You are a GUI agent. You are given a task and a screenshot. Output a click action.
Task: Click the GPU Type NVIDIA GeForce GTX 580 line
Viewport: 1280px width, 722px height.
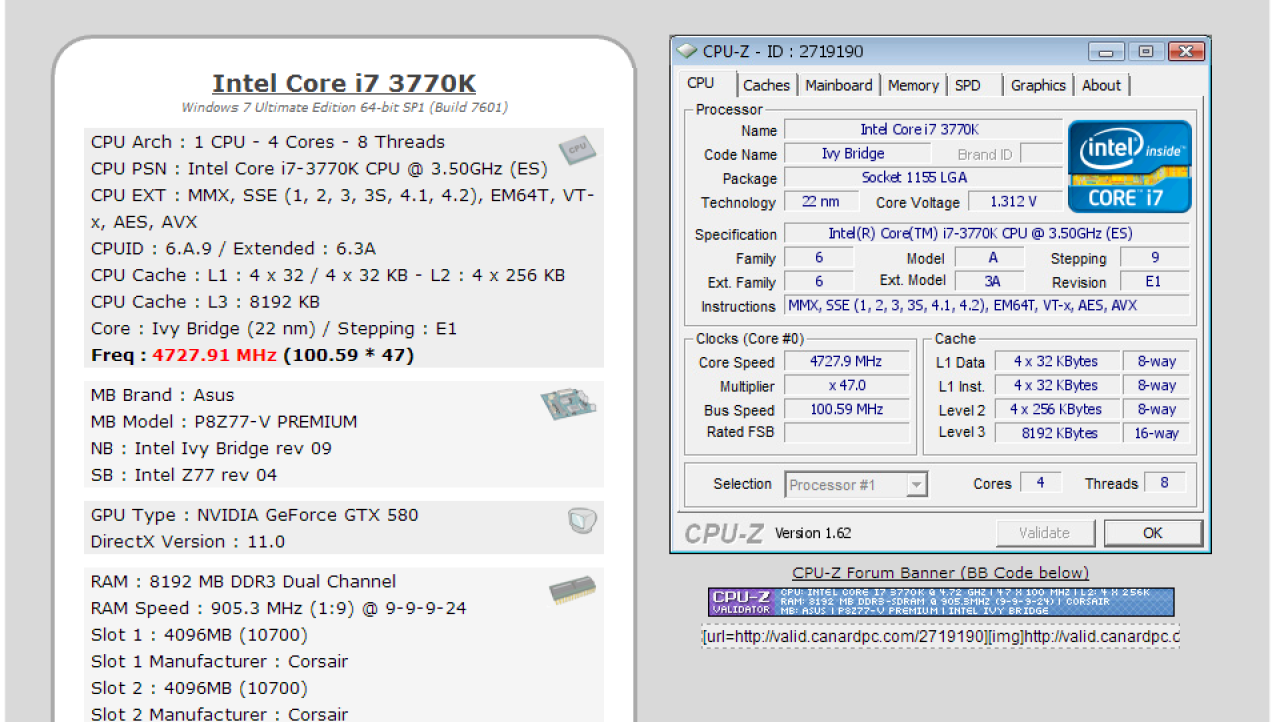point(255,515)
